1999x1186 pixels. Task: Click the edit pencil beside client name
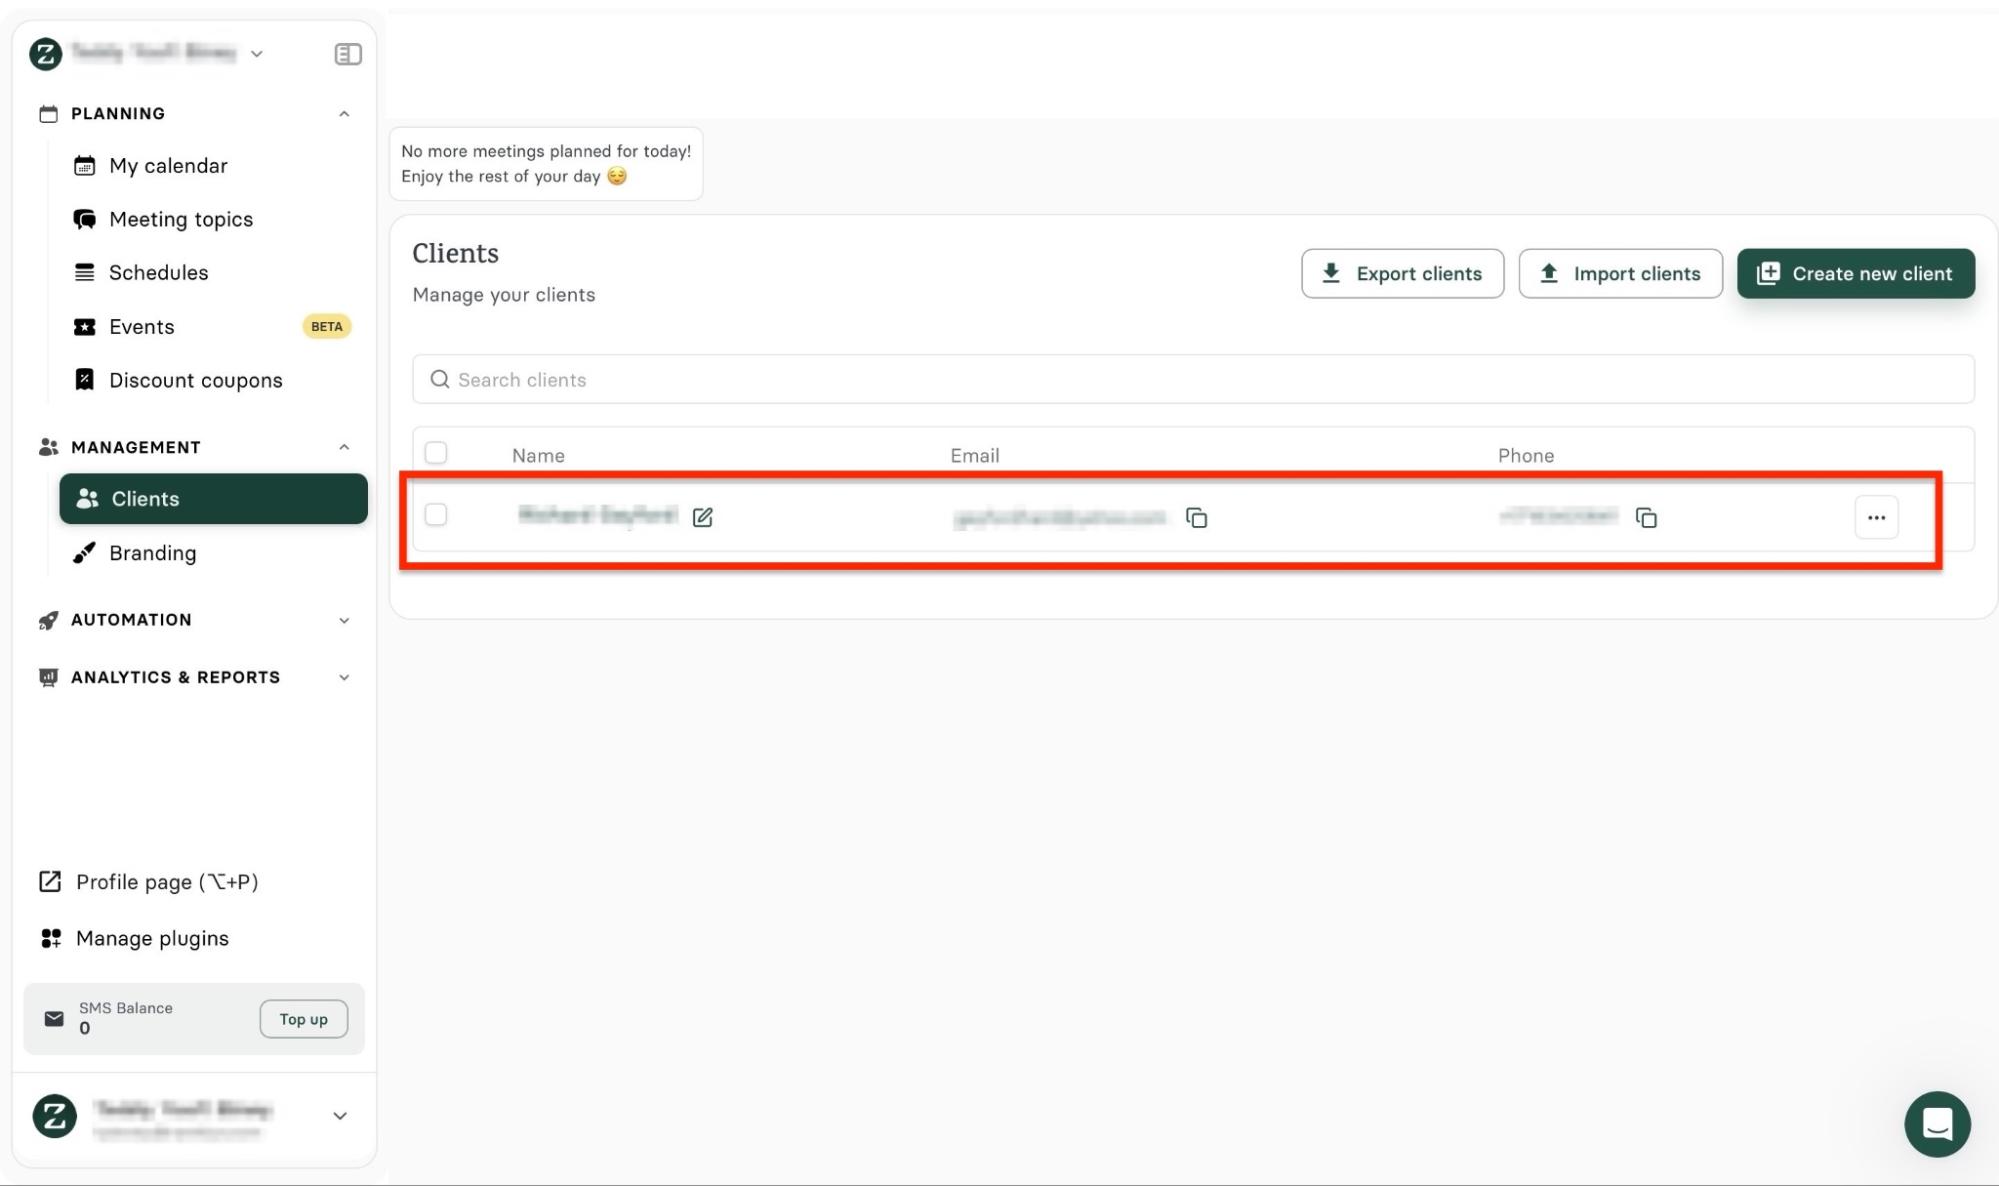click(x=702, y=517)
